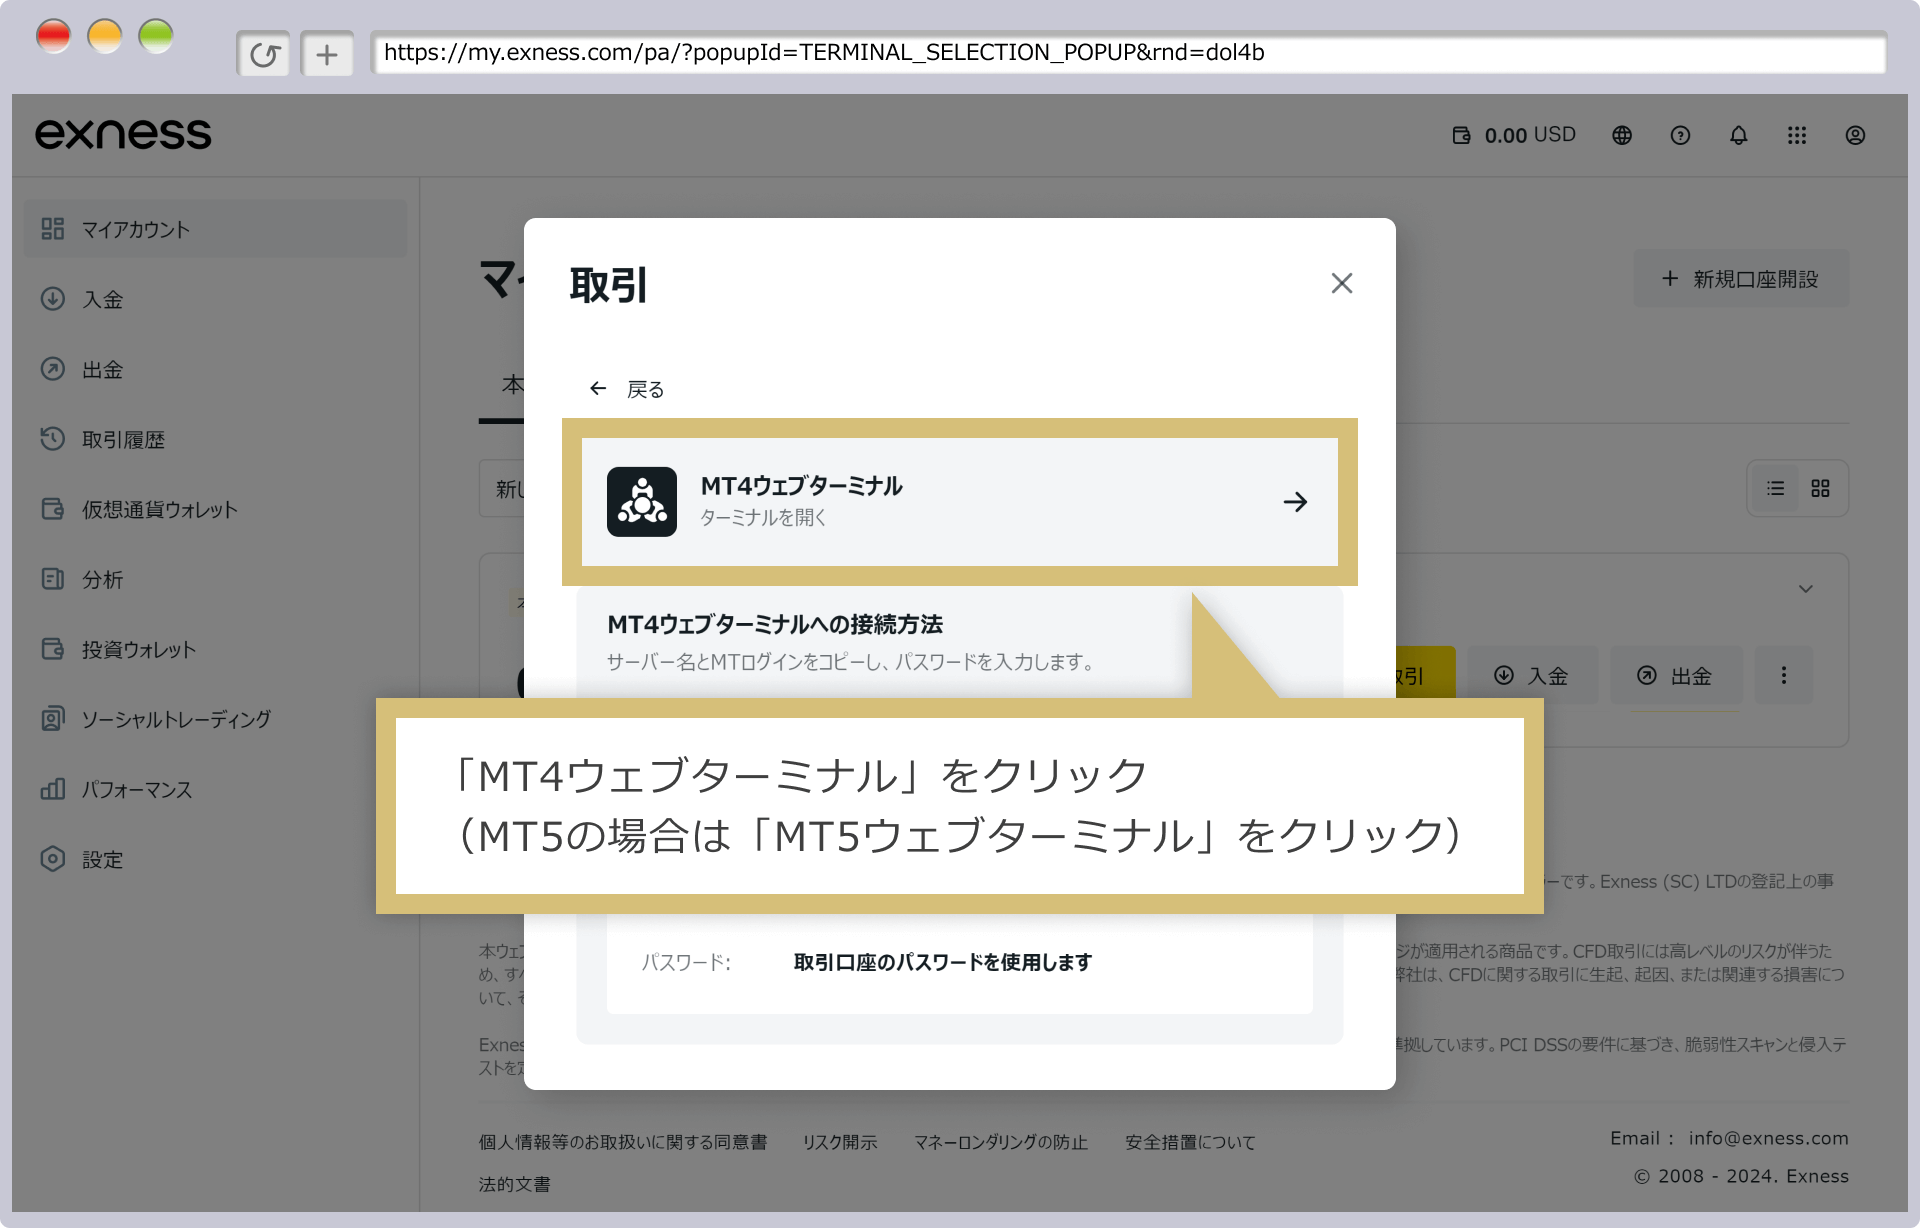Open the language globe icon
Image resolution: width=1920 pixels, height=1228 pixels.
(x=1622, y=135)
